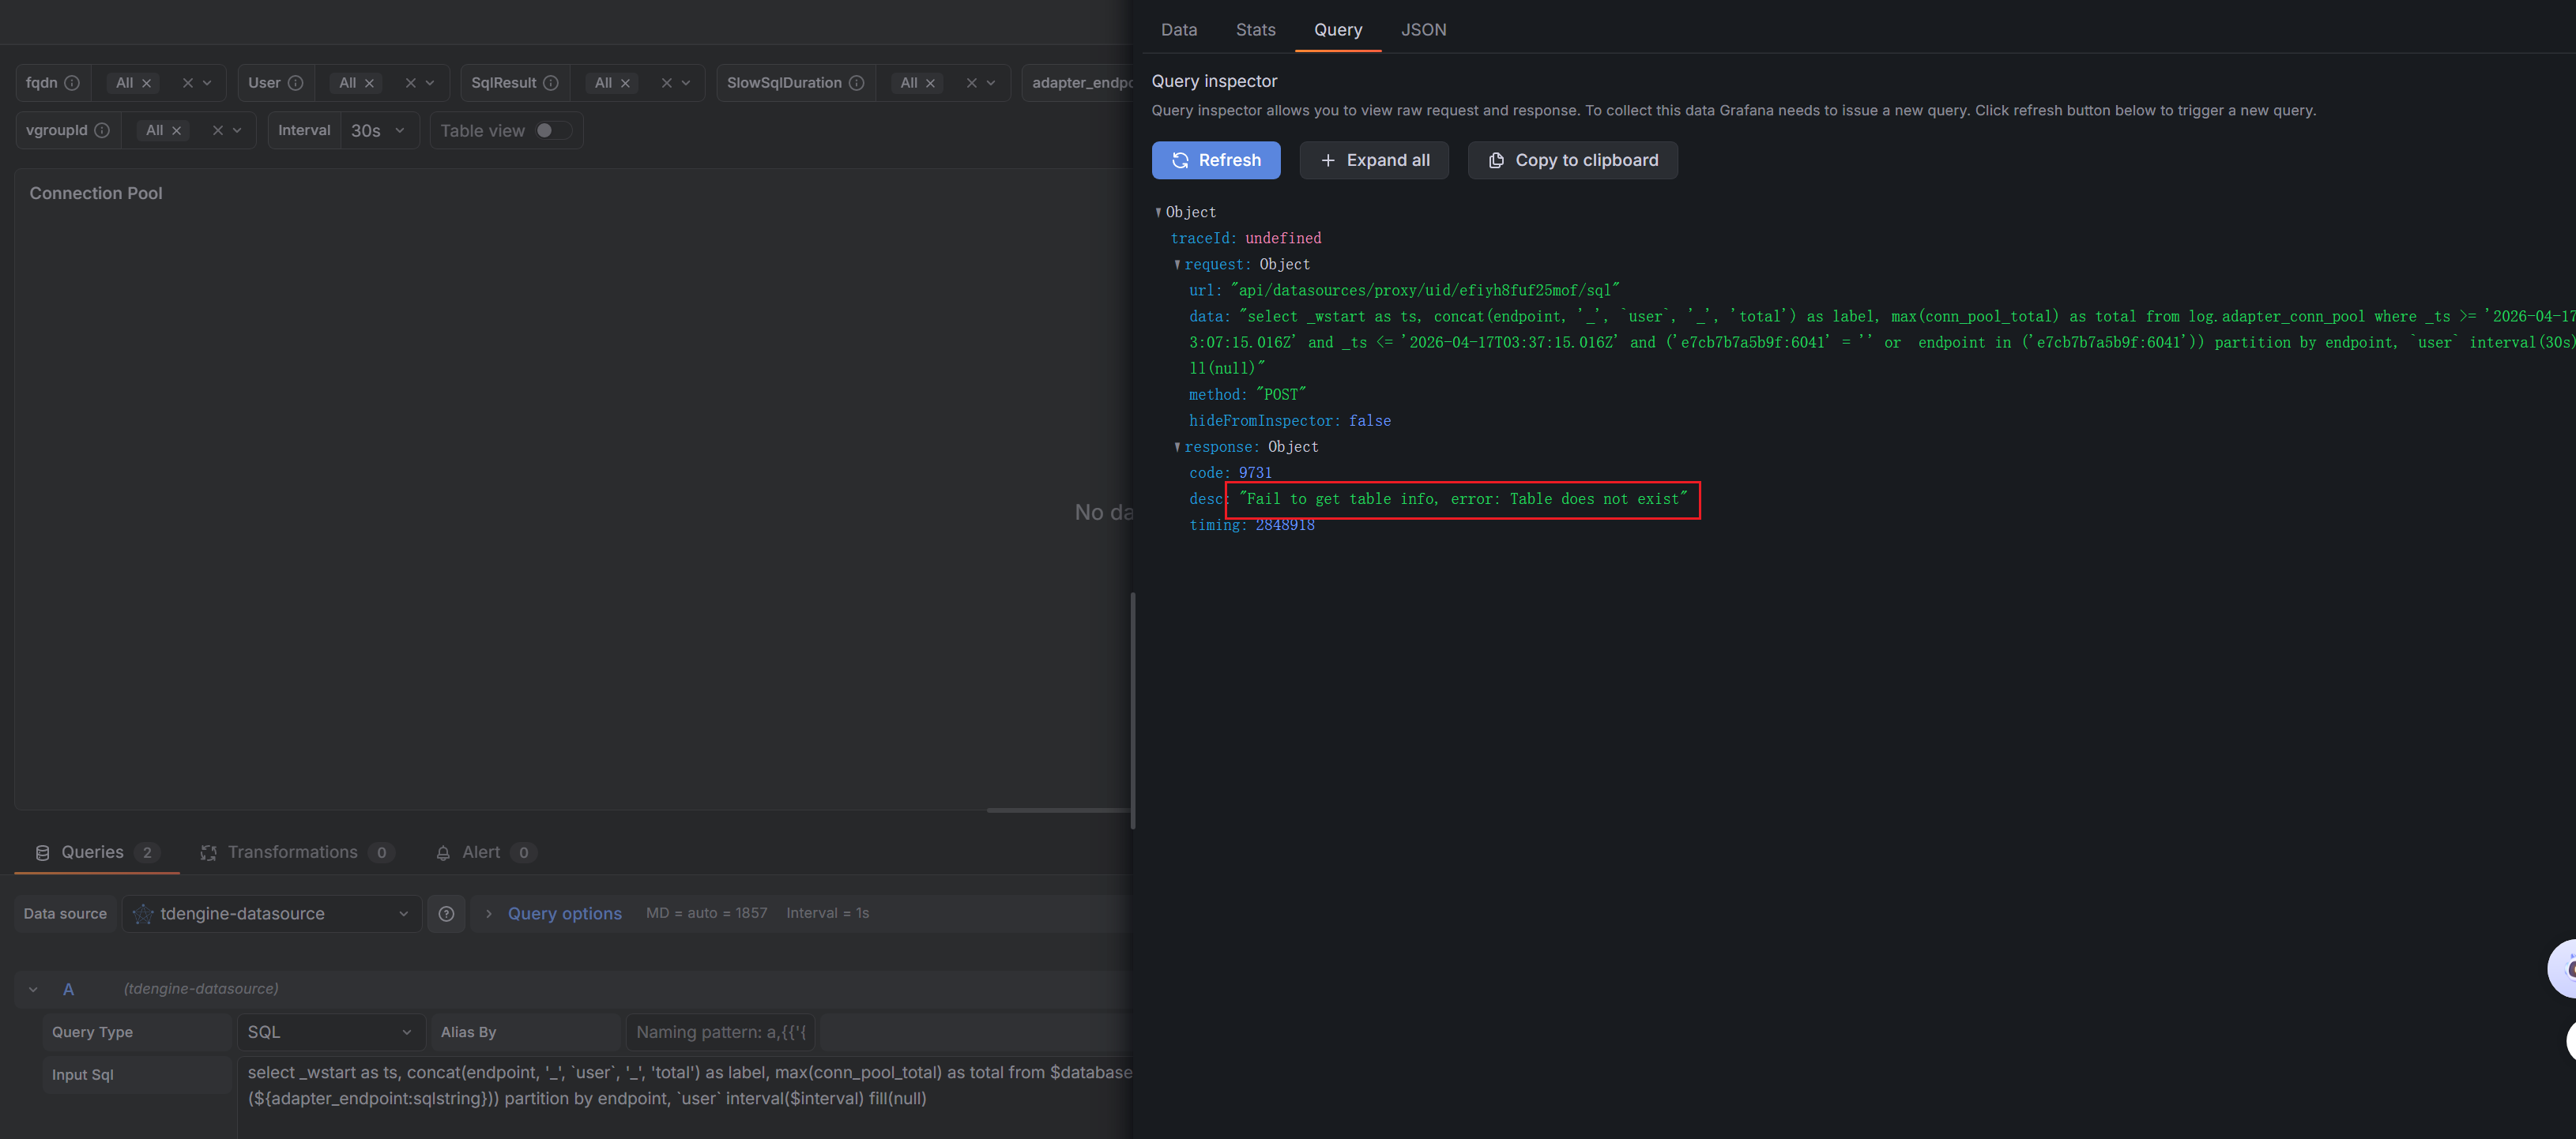Open the tdengine-datasource picker
Screen dimensions: 2576x1139
point(271,914)
